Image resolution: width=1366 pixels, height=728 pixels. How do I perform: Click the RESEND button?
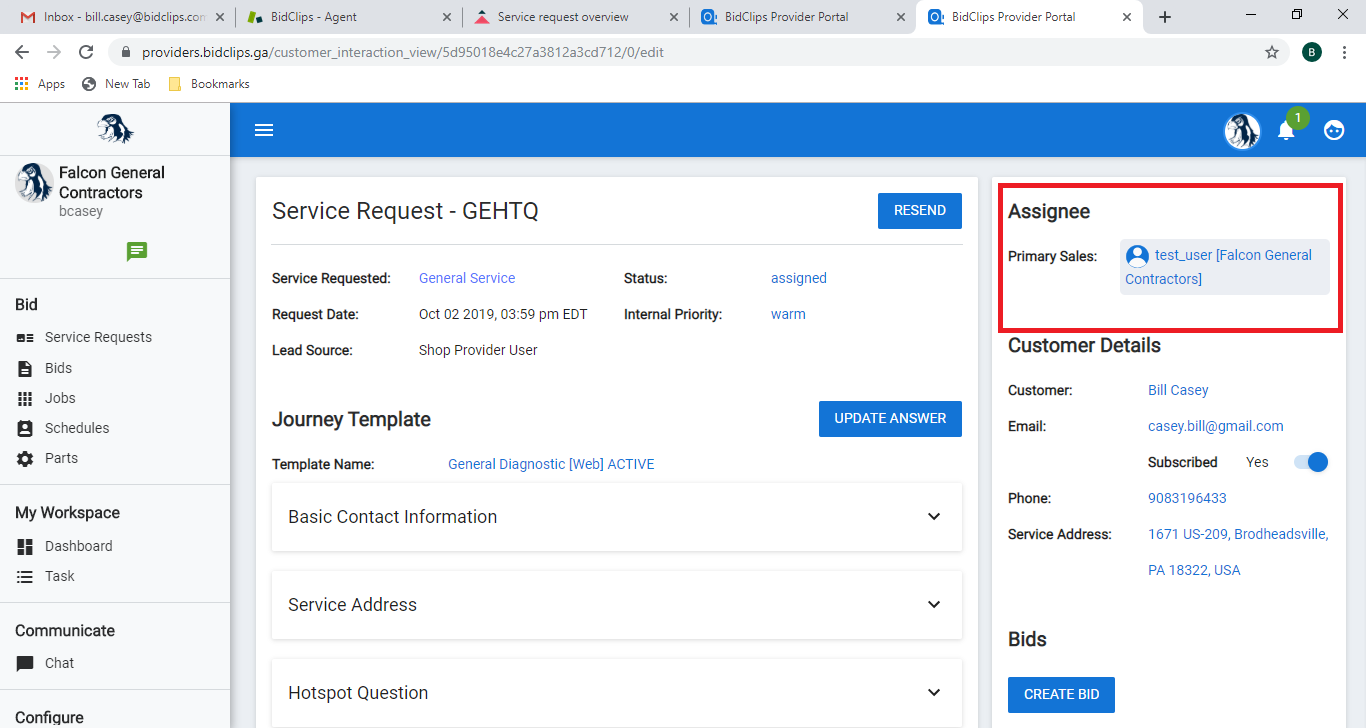[x=920, y=211]
